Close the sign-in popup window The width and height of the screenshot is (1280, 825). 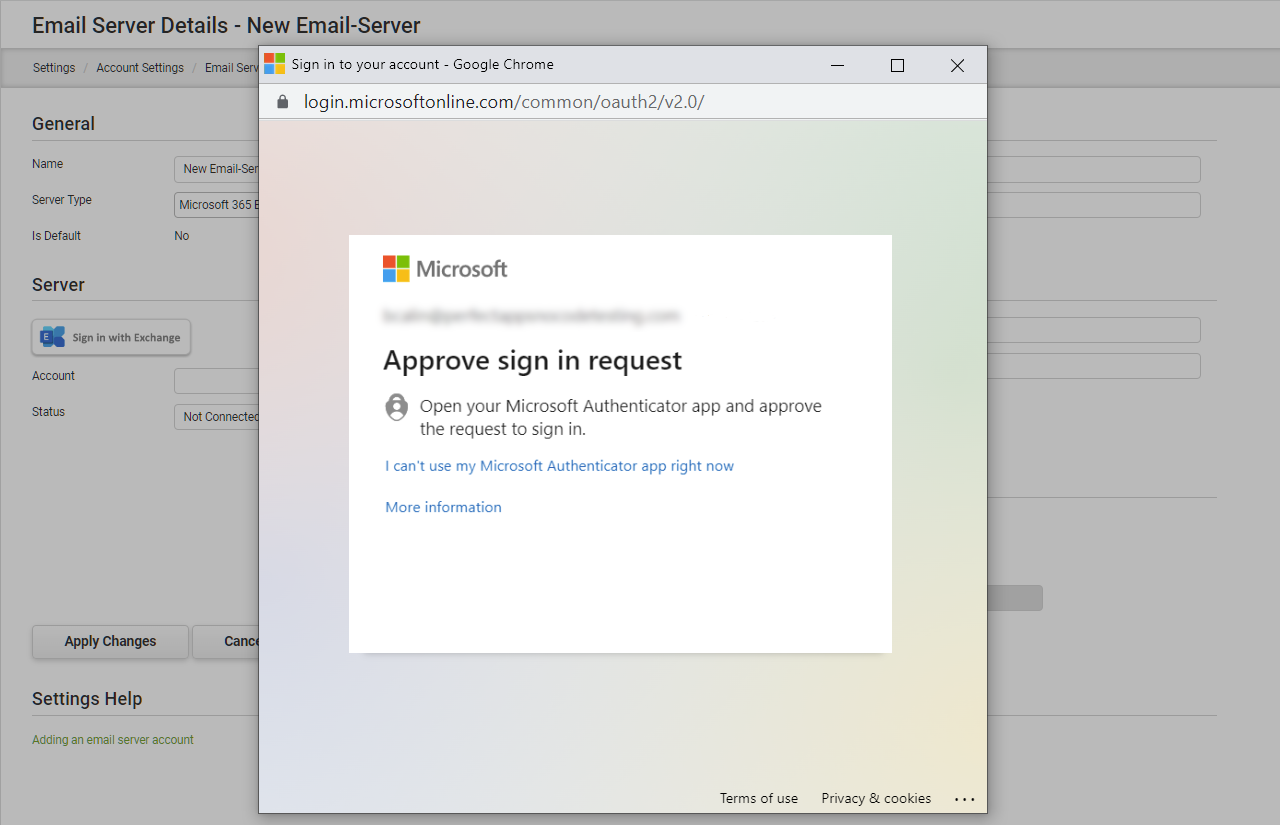coord(957,65)
